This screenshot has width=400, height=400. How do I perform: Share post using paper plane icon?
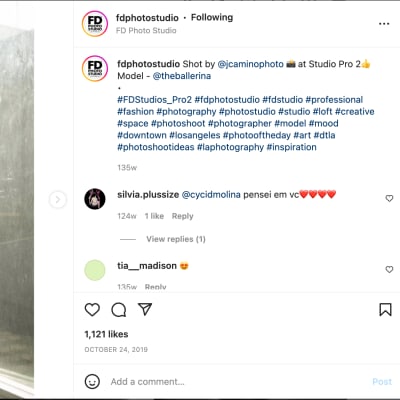coord(145,309)
